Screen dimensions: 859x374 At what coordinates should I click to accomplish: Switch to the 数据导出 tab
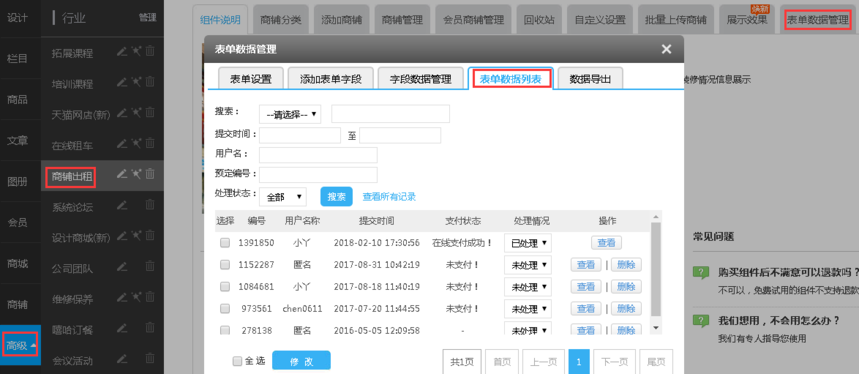pyautogui.click(x=589, y=79)
